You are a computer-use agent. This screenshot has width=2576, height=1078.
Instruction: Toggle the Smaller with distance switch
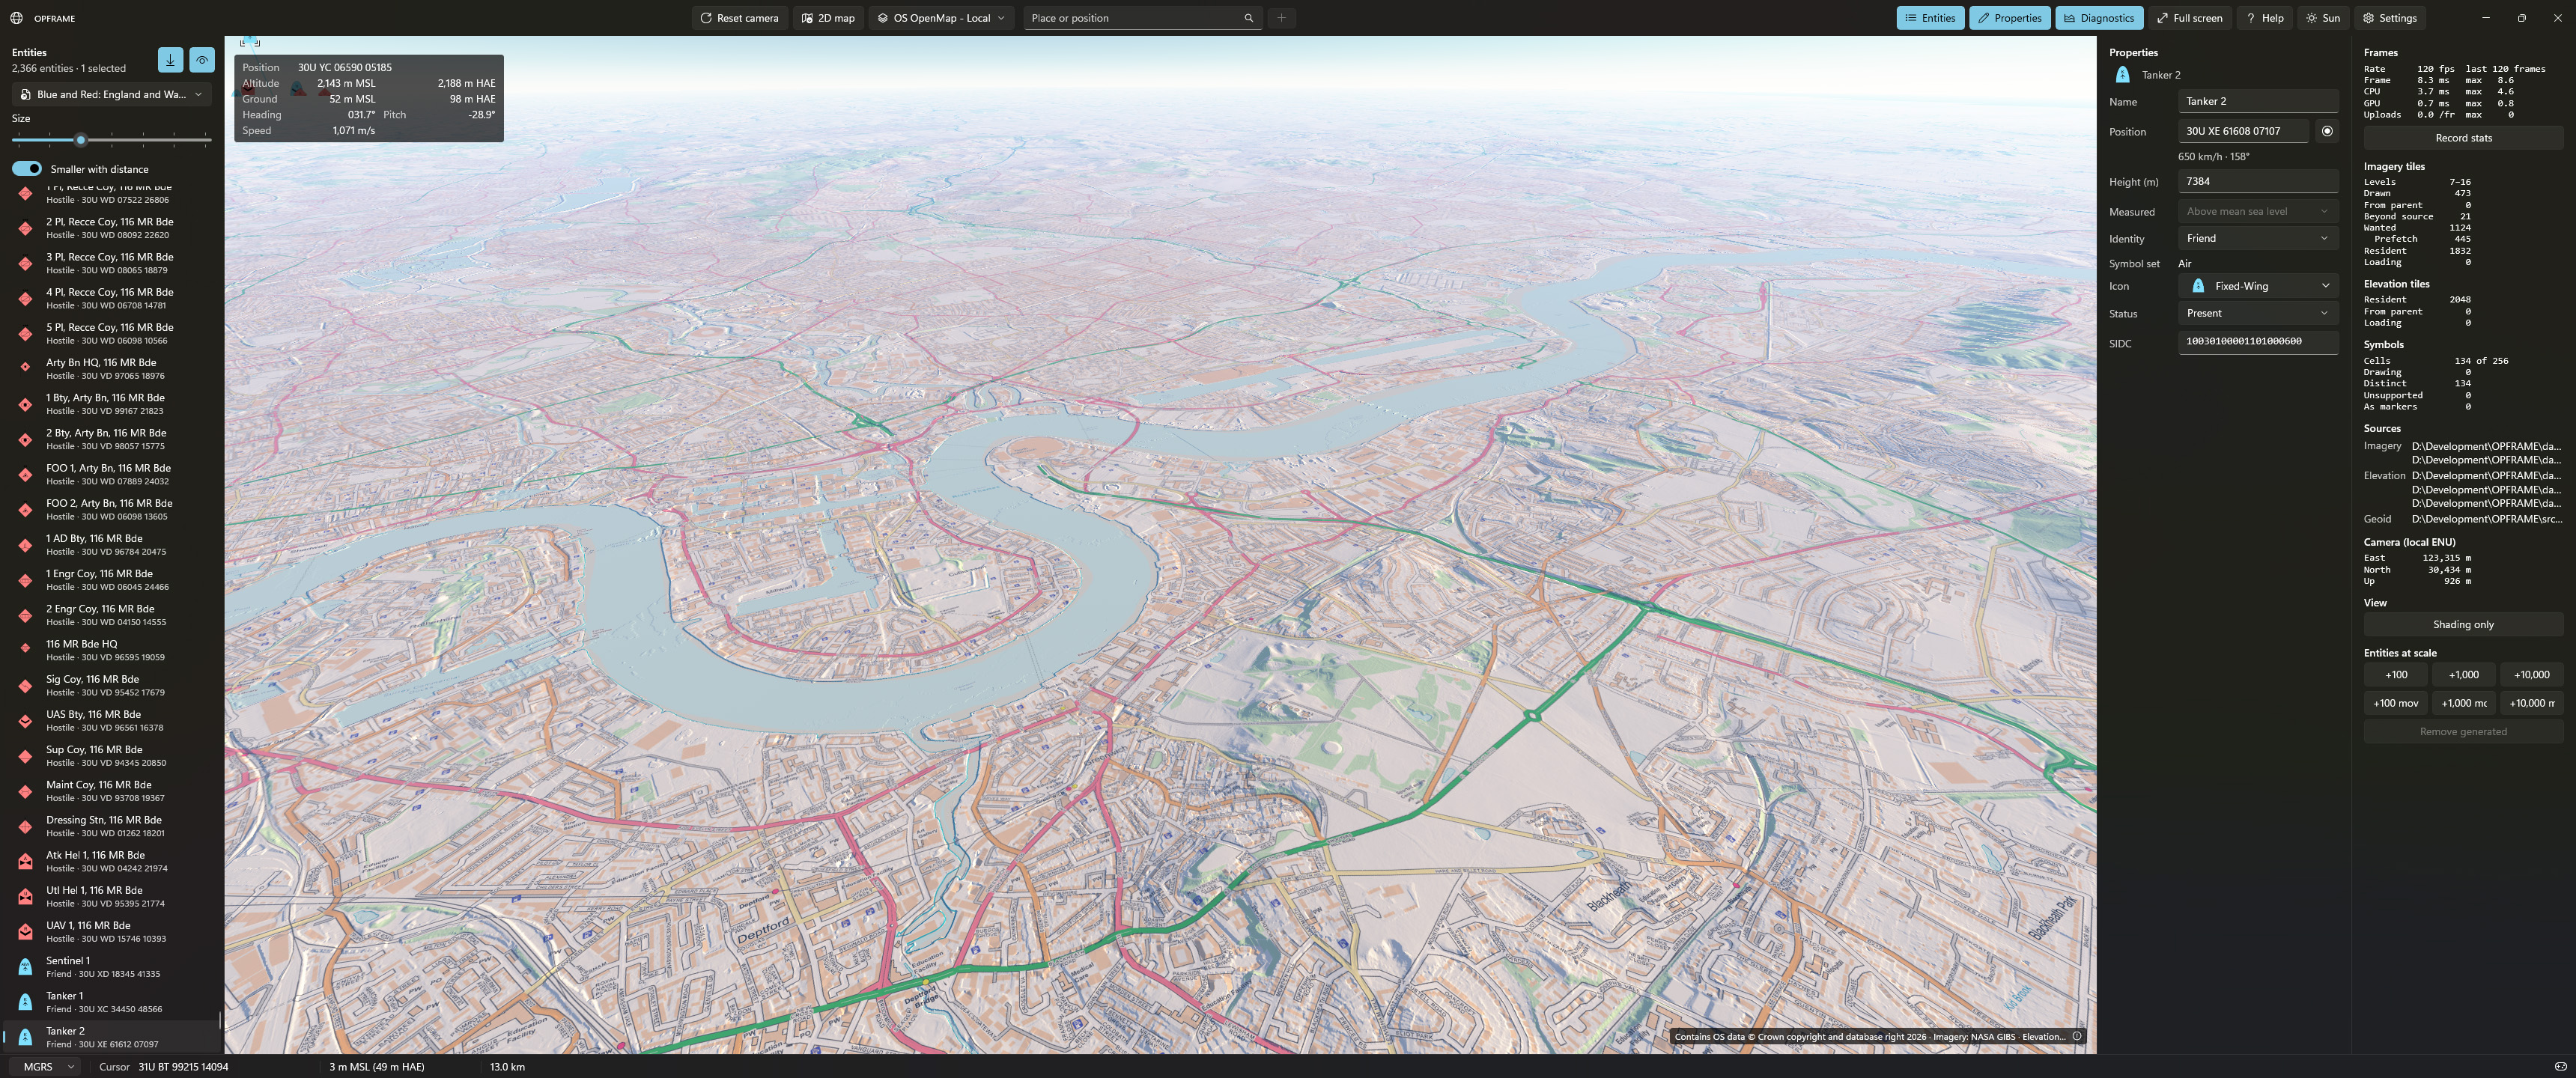click(x=27, y=169)
